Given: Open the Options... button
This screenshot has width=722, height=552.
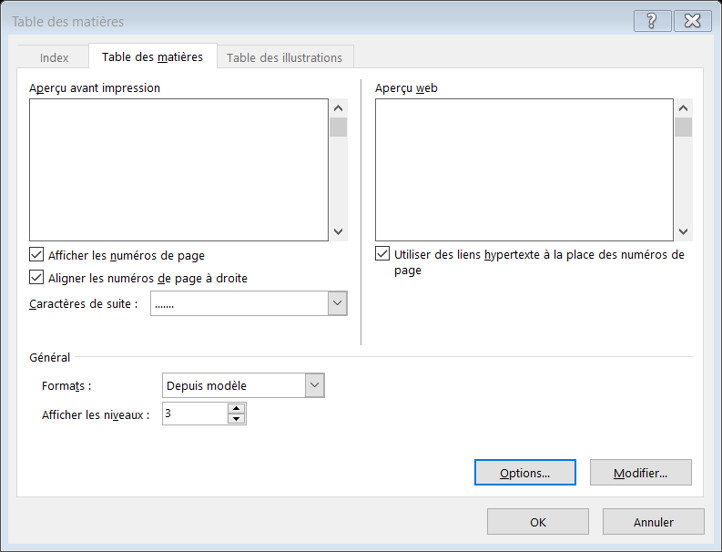Looking at the screenshot, I should [x=525, y=472].
